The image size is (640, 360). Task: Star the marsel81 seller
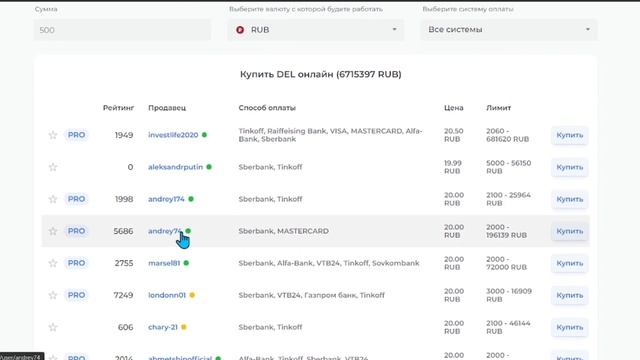pos(53,263)
